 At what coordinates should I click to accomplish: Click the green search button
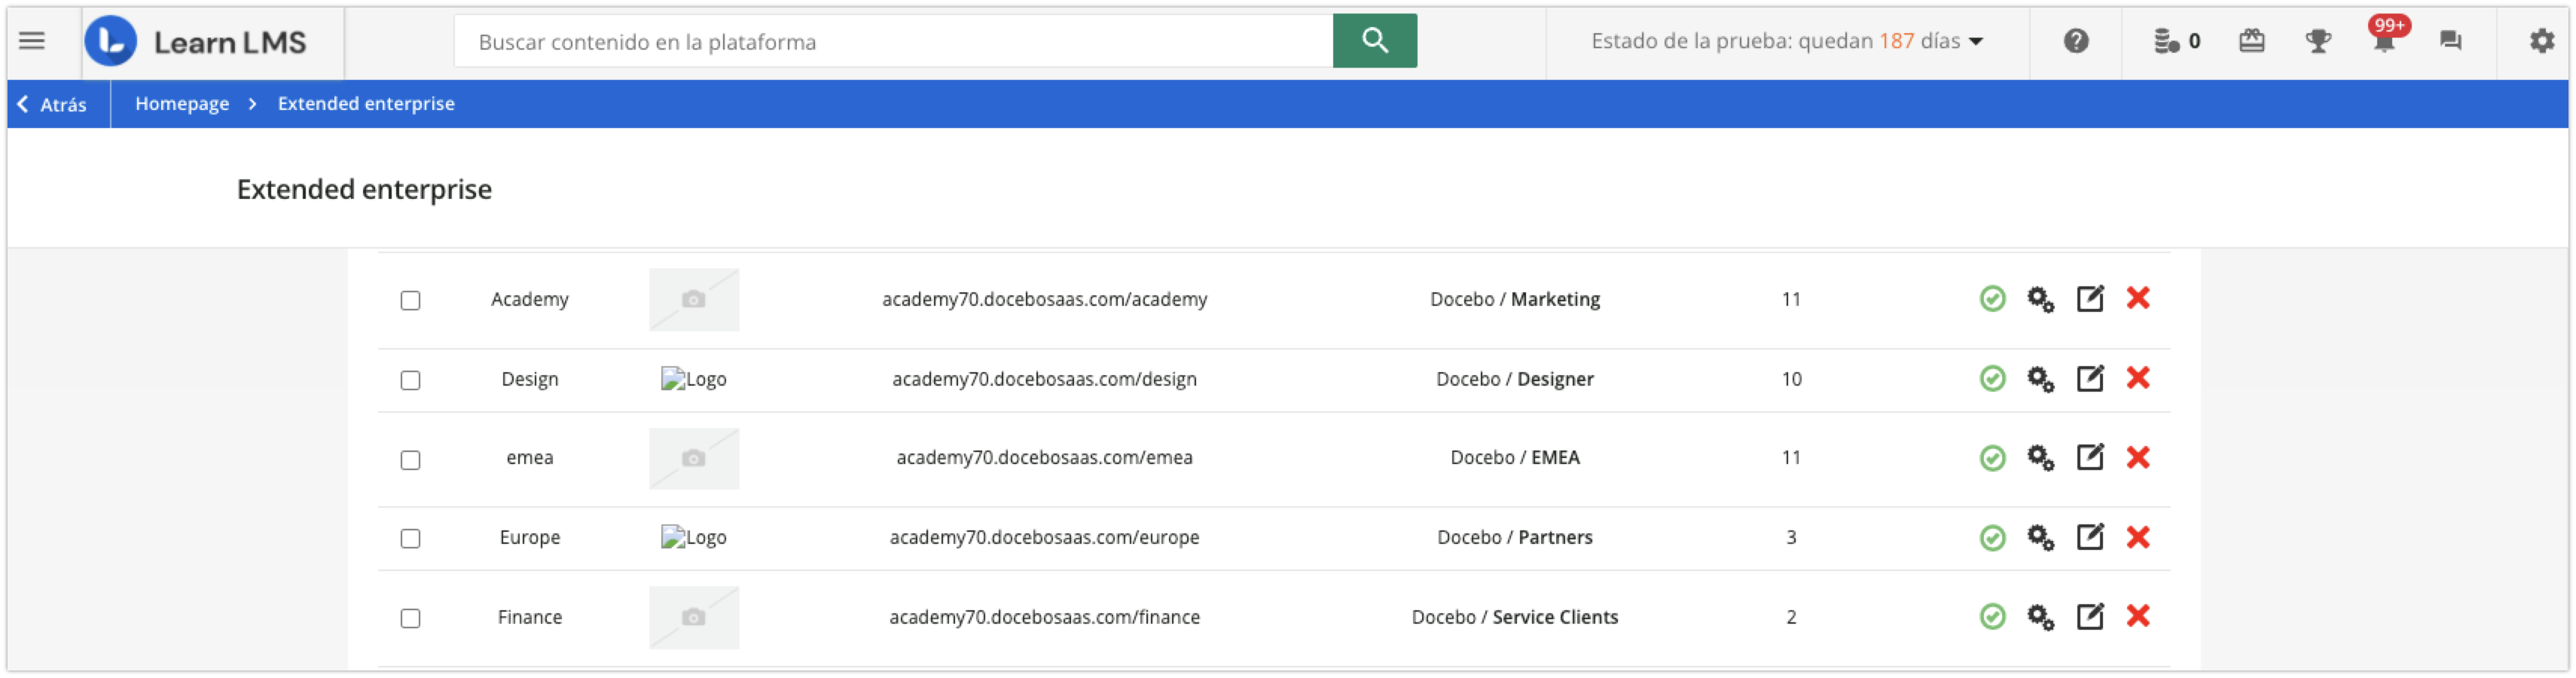click(x=1374, y=41)
